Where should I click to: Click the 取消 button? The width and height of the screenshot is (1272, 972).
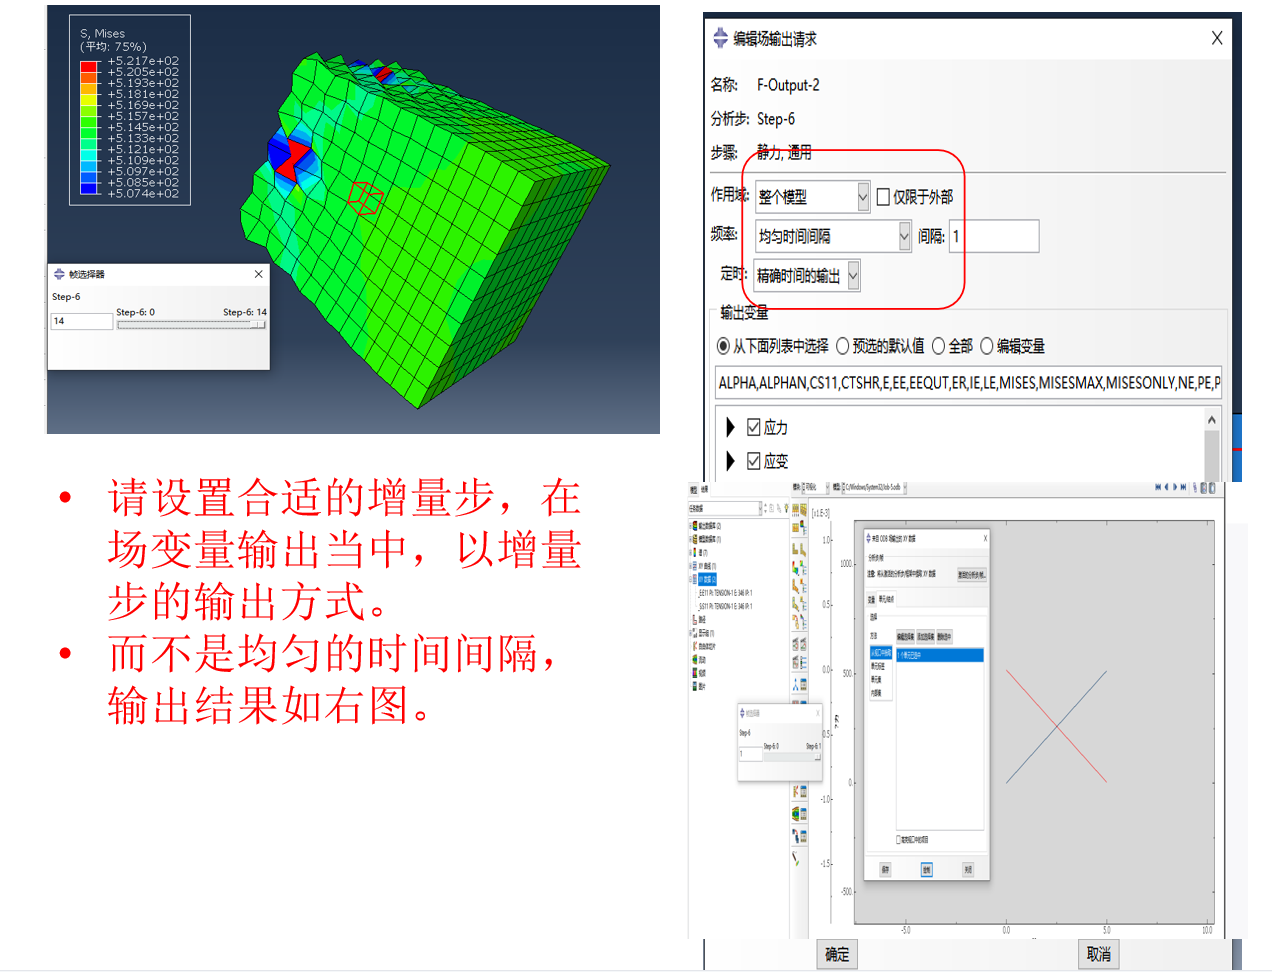(x=1097, y=954)
